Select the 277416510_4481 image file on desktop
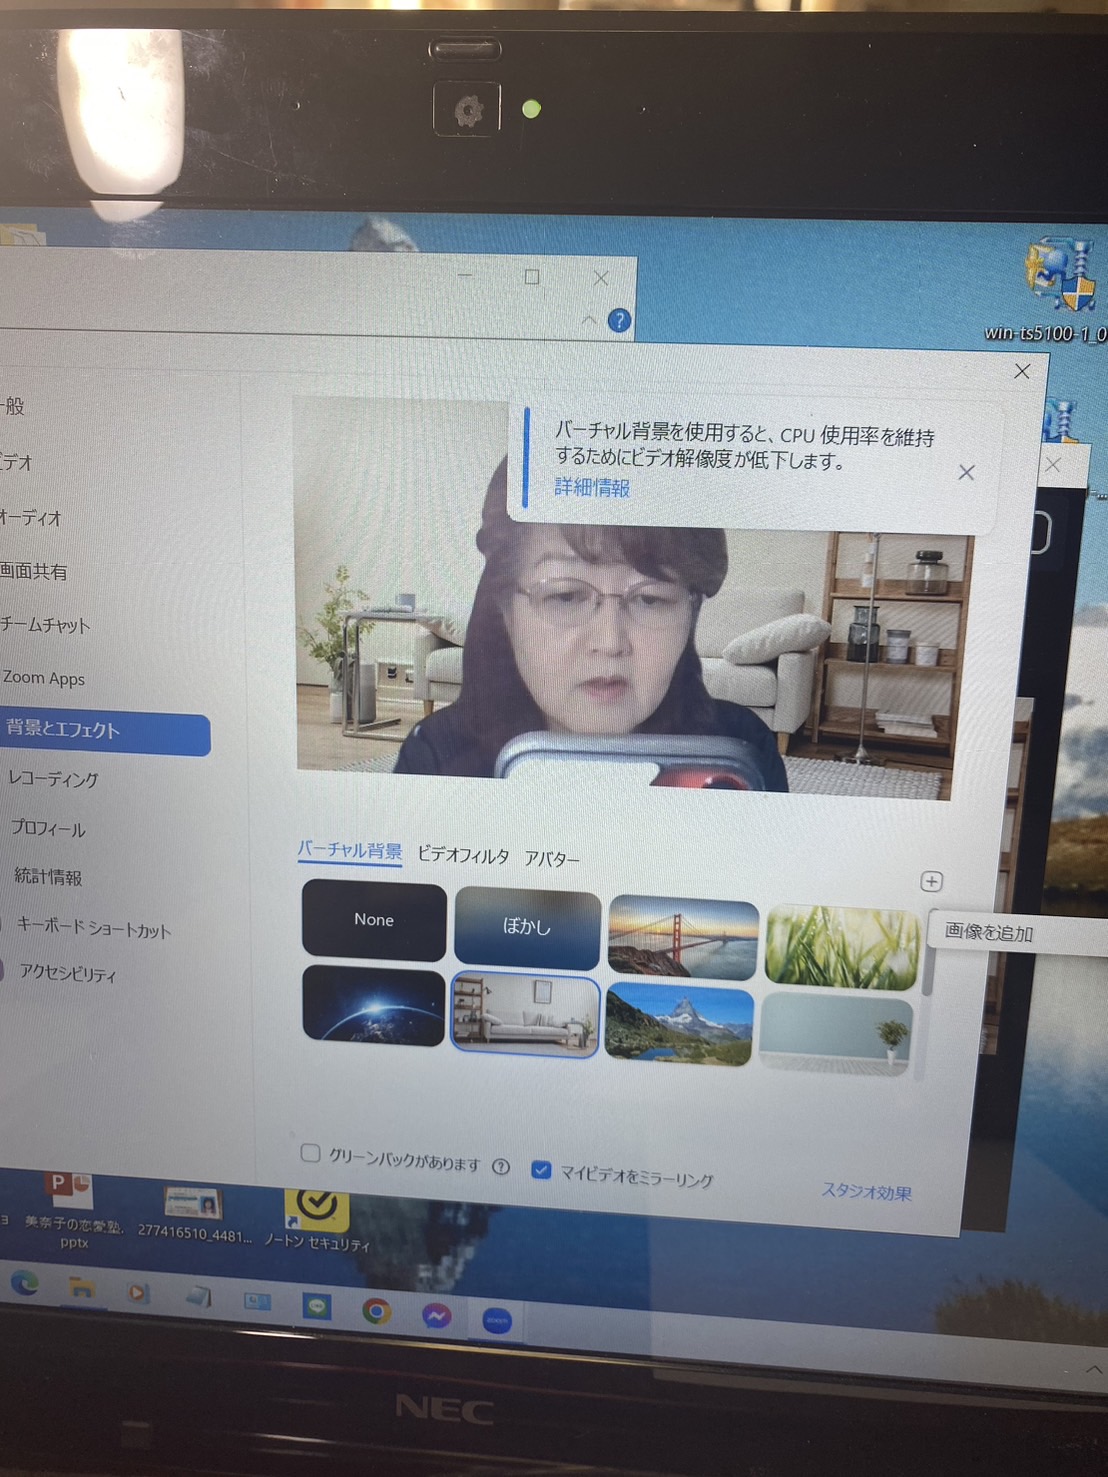This screenshot has width=1108, height=1477. (194, 1213)
